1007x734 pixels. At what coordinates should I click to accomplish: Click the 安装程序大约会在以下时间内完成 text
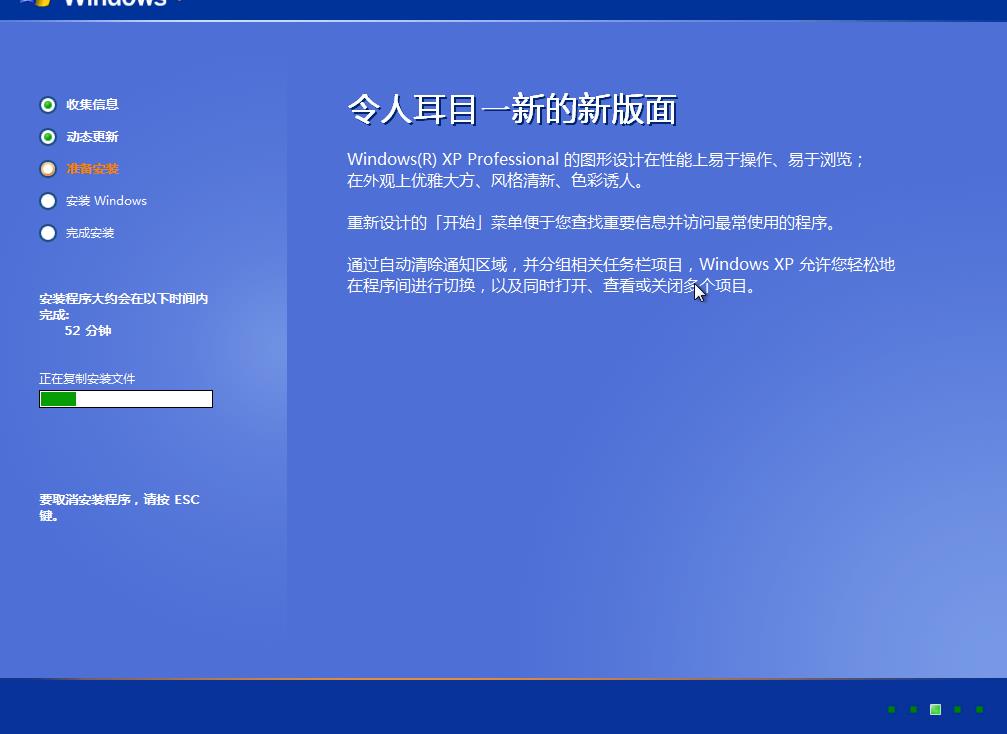click(x=123, y=306)
